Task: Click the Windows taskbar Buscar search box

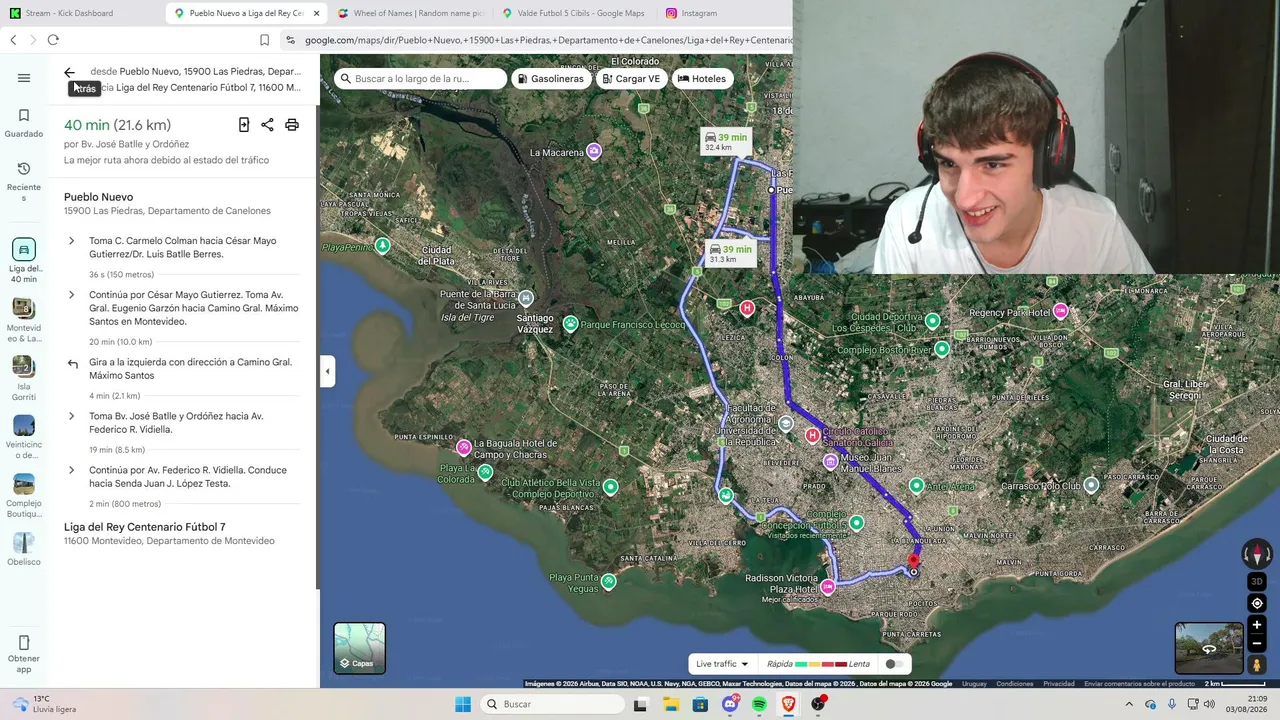Action: pos(552,704)
